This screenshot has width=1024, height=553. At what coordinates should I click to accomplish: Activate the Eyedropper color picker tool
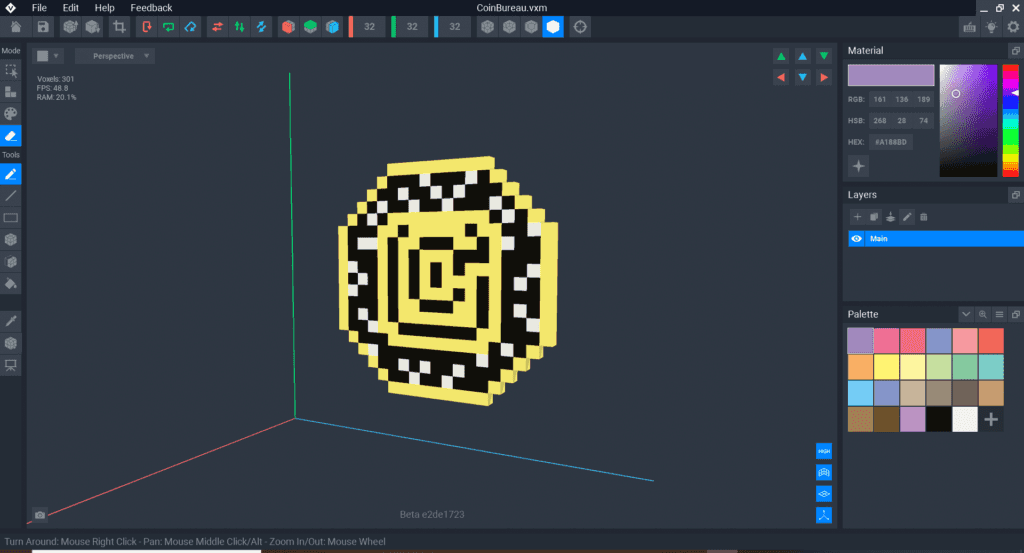pyautogui.click(x=11, y=320)
